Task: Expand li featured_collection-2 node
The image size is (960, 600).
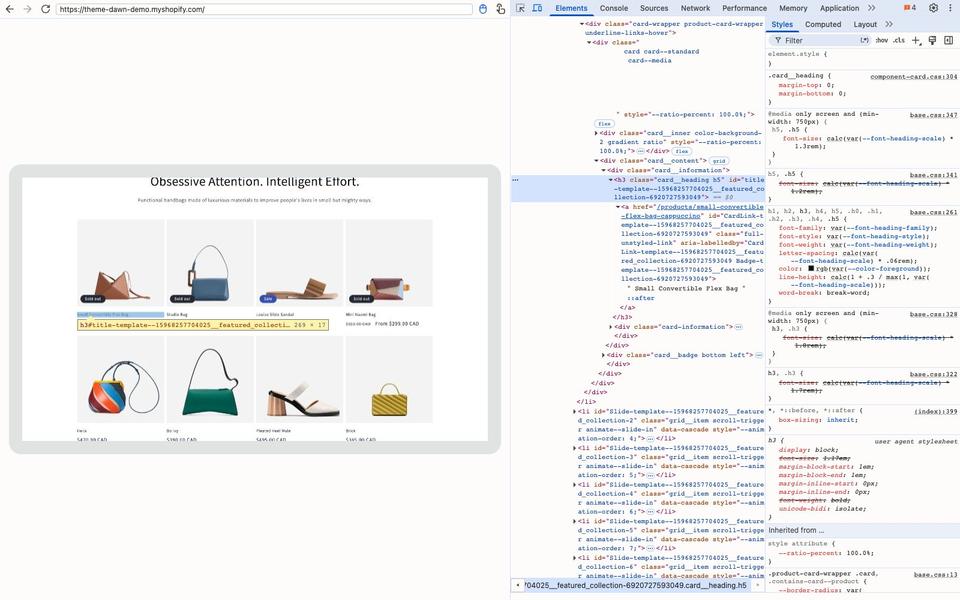Action: point(574,411)
